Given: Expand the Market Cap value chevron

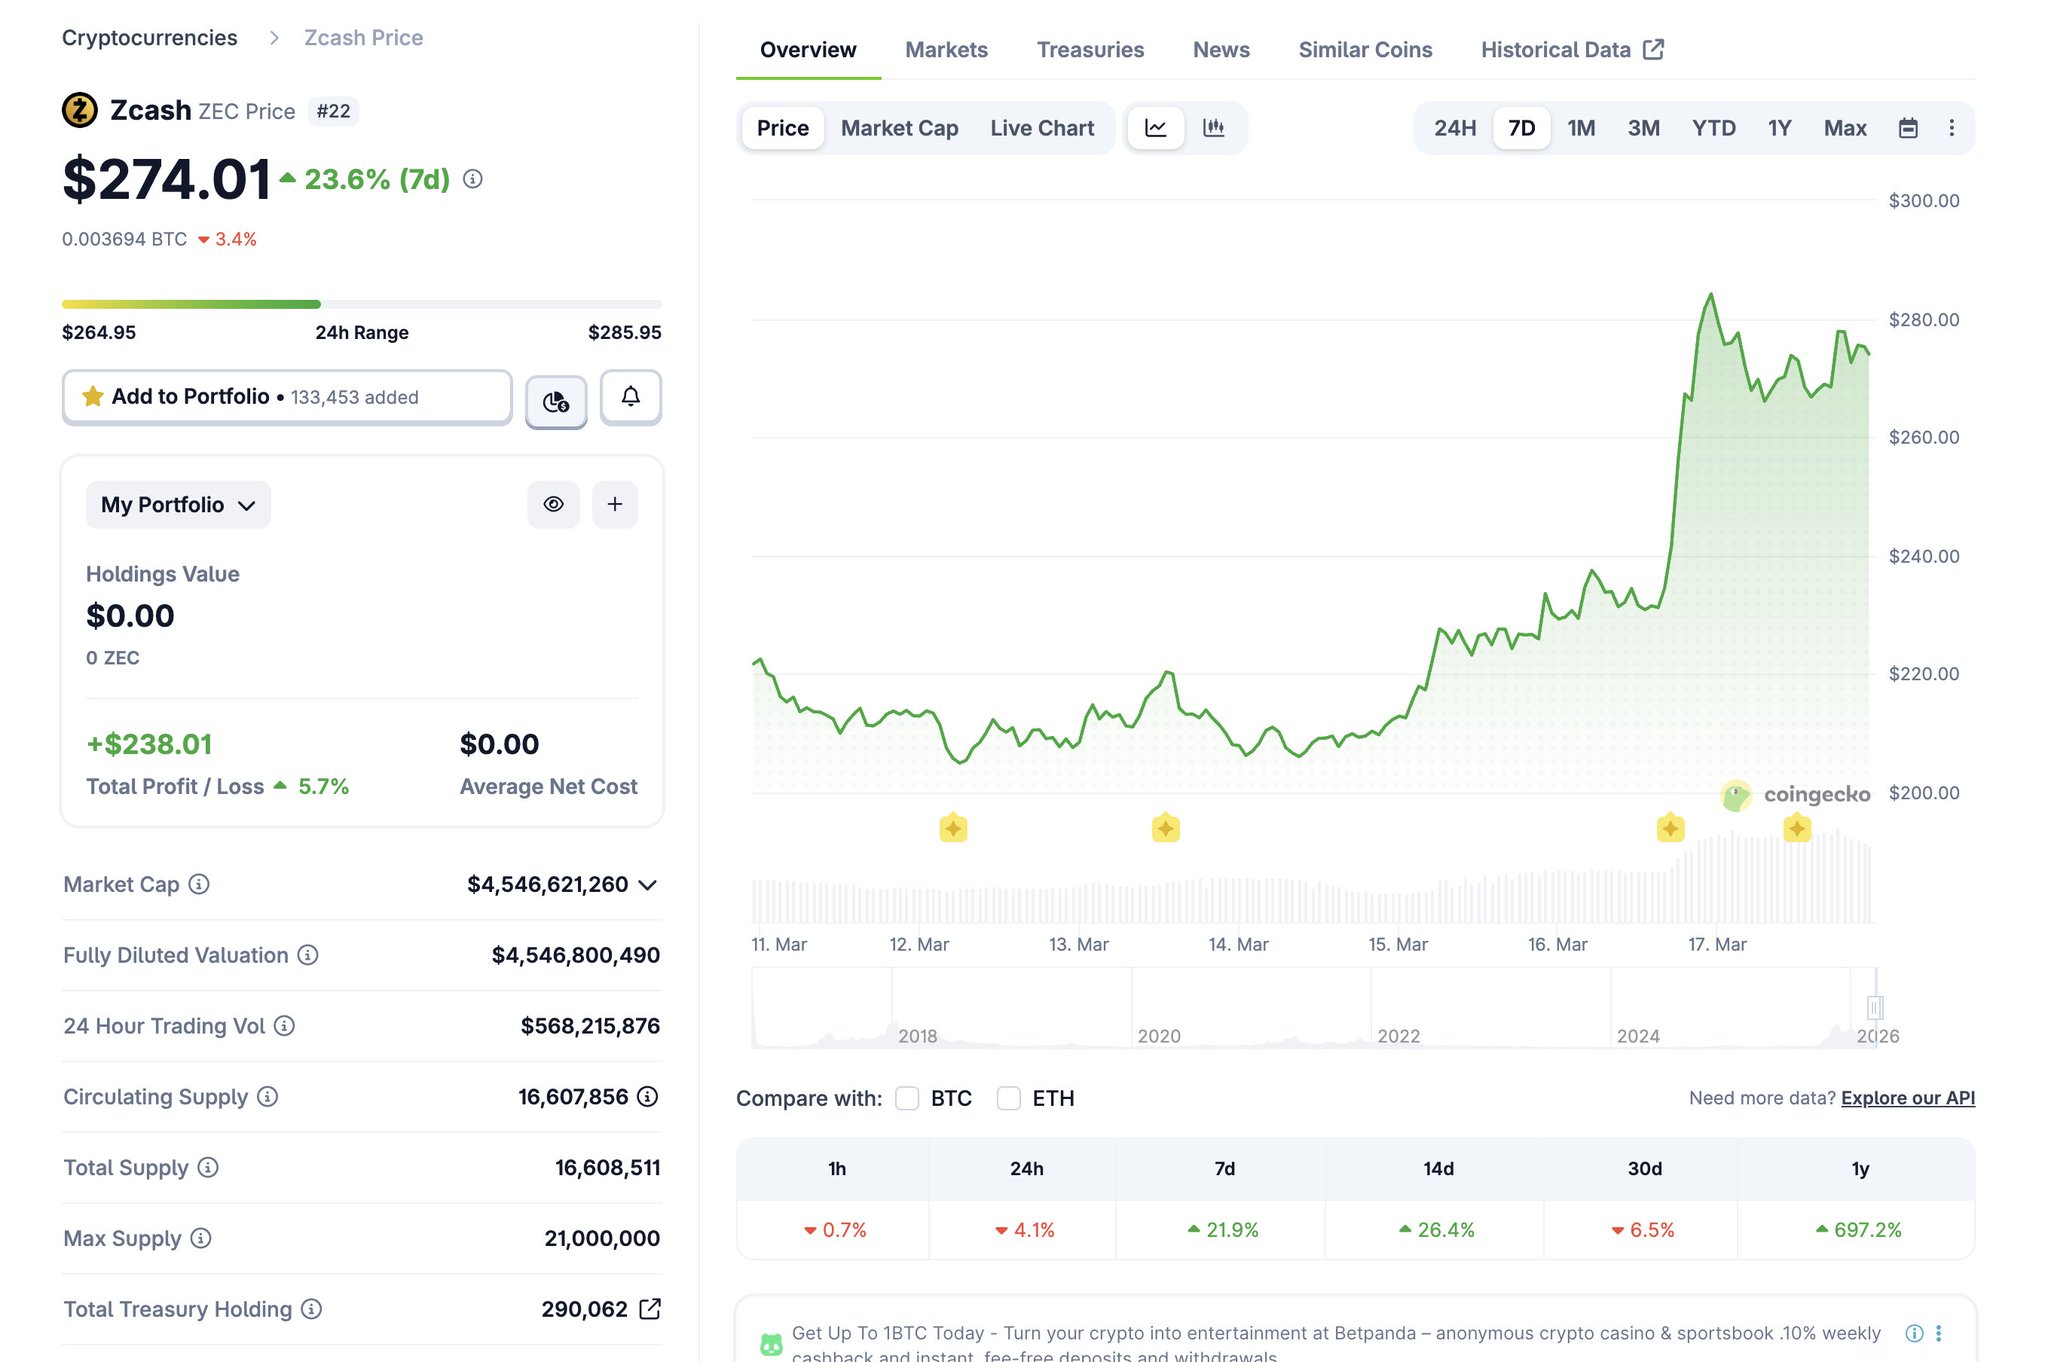Looking at the screenshot, I should [647, 885].
